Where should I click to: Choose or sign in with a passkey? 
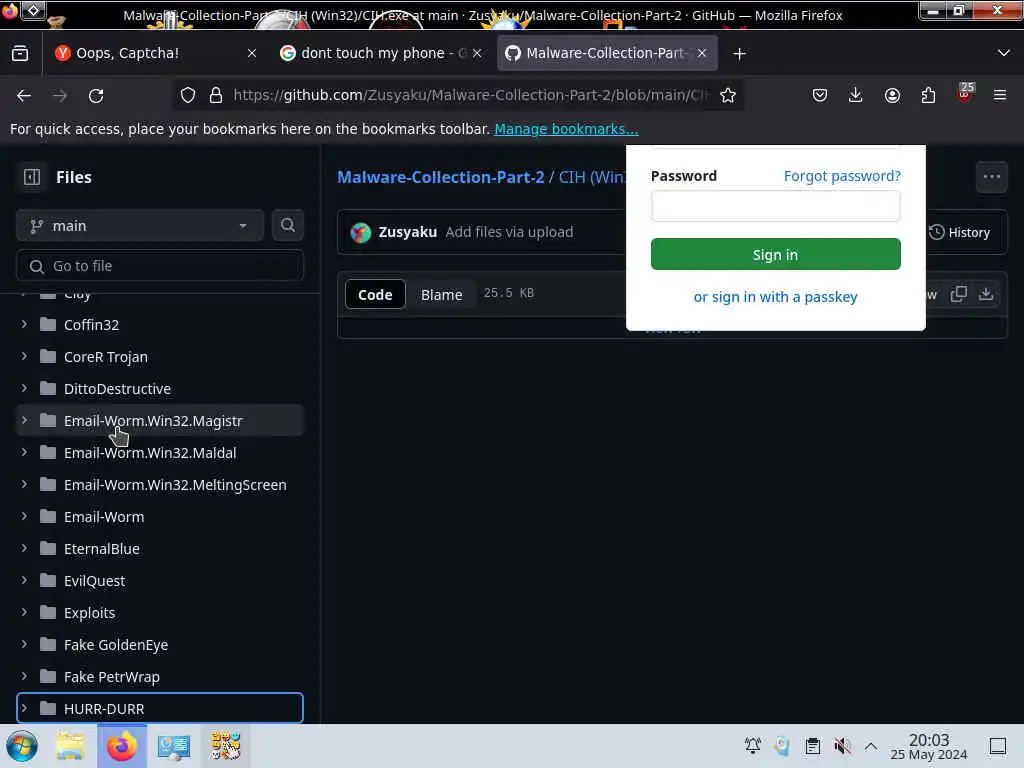(x=775, y=296)
